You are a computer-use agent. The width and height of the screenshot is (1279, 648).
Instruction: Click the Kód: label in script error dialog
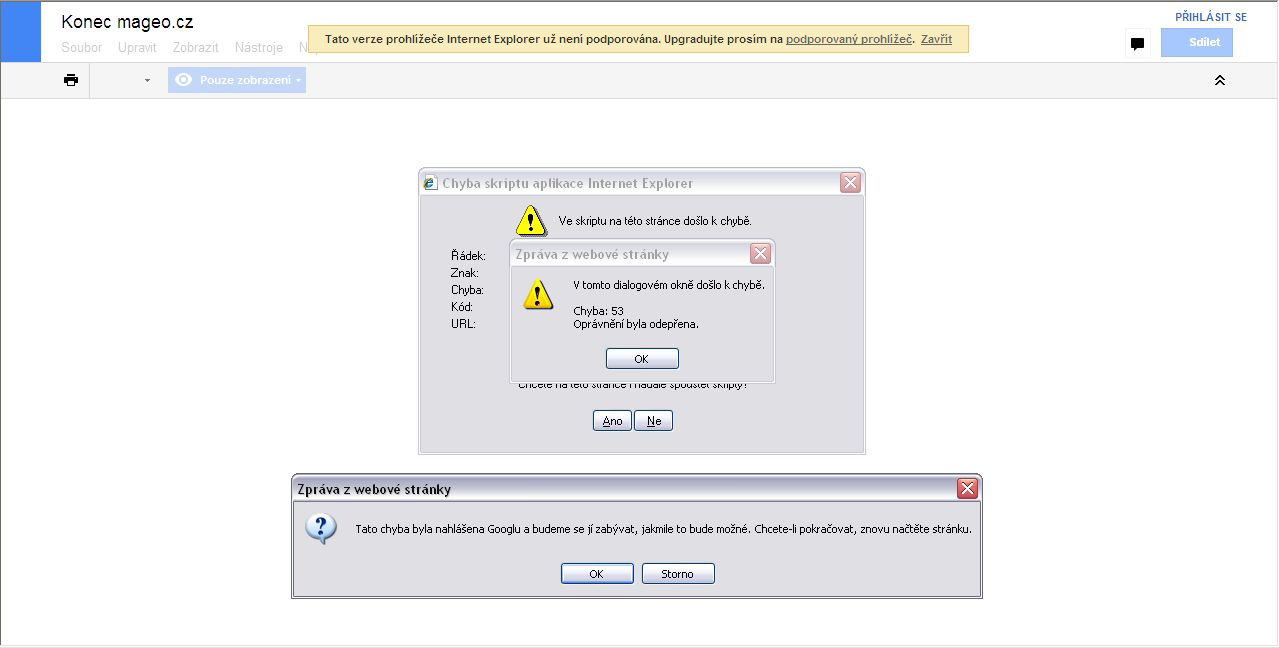point(462,307)
